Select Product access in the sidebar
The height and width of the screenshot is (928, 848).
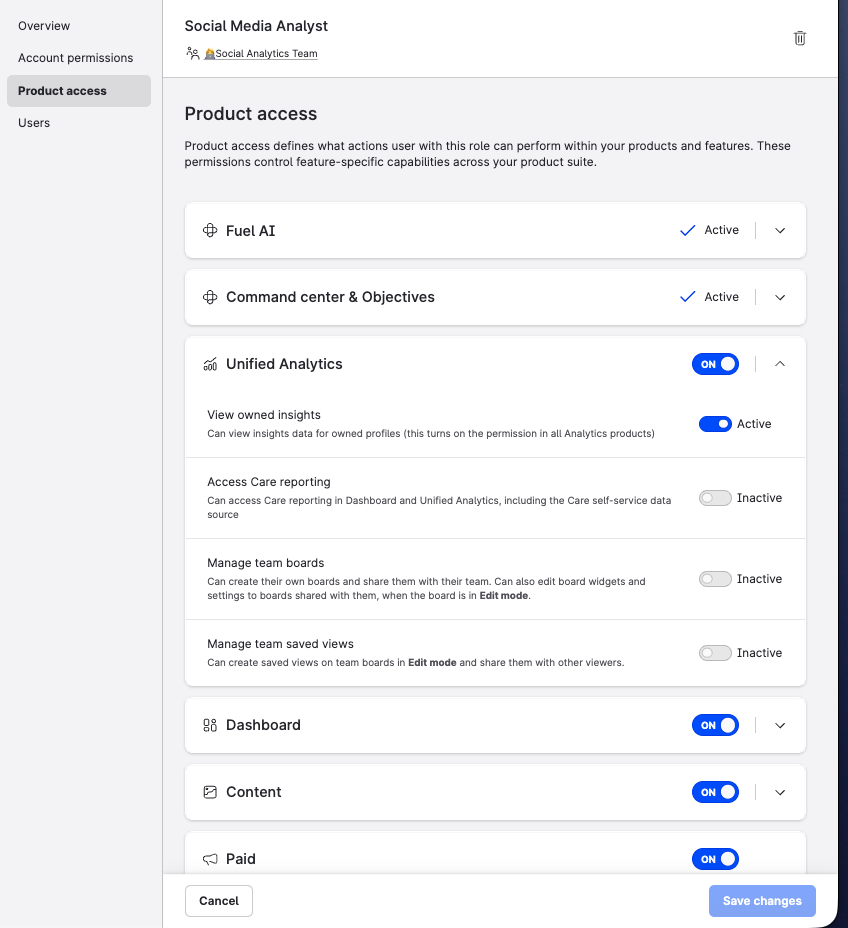(x=79, y=91)
